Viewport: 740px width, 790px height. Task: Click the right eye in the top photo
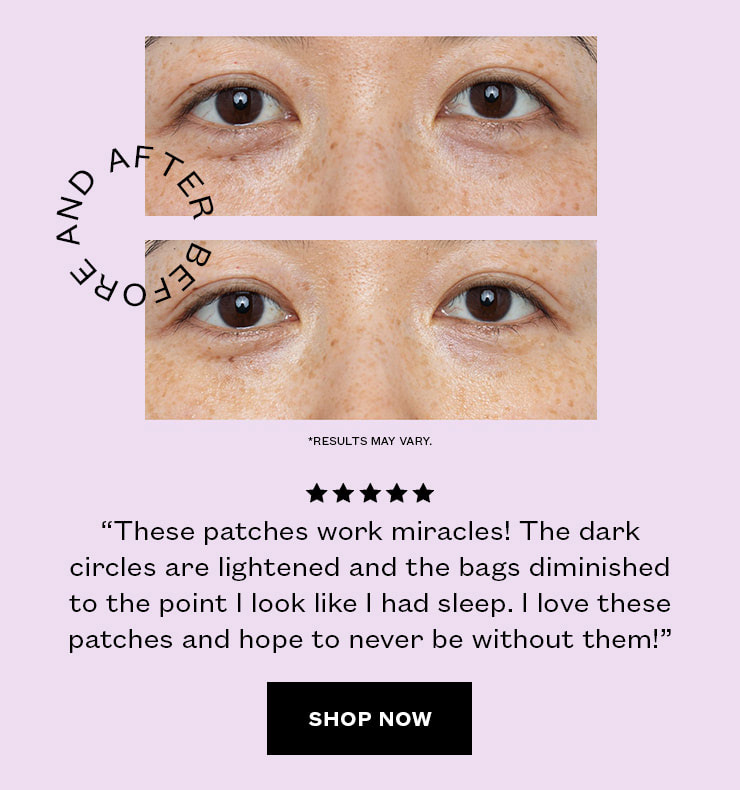pyautogui.click(x=493, y=100)
